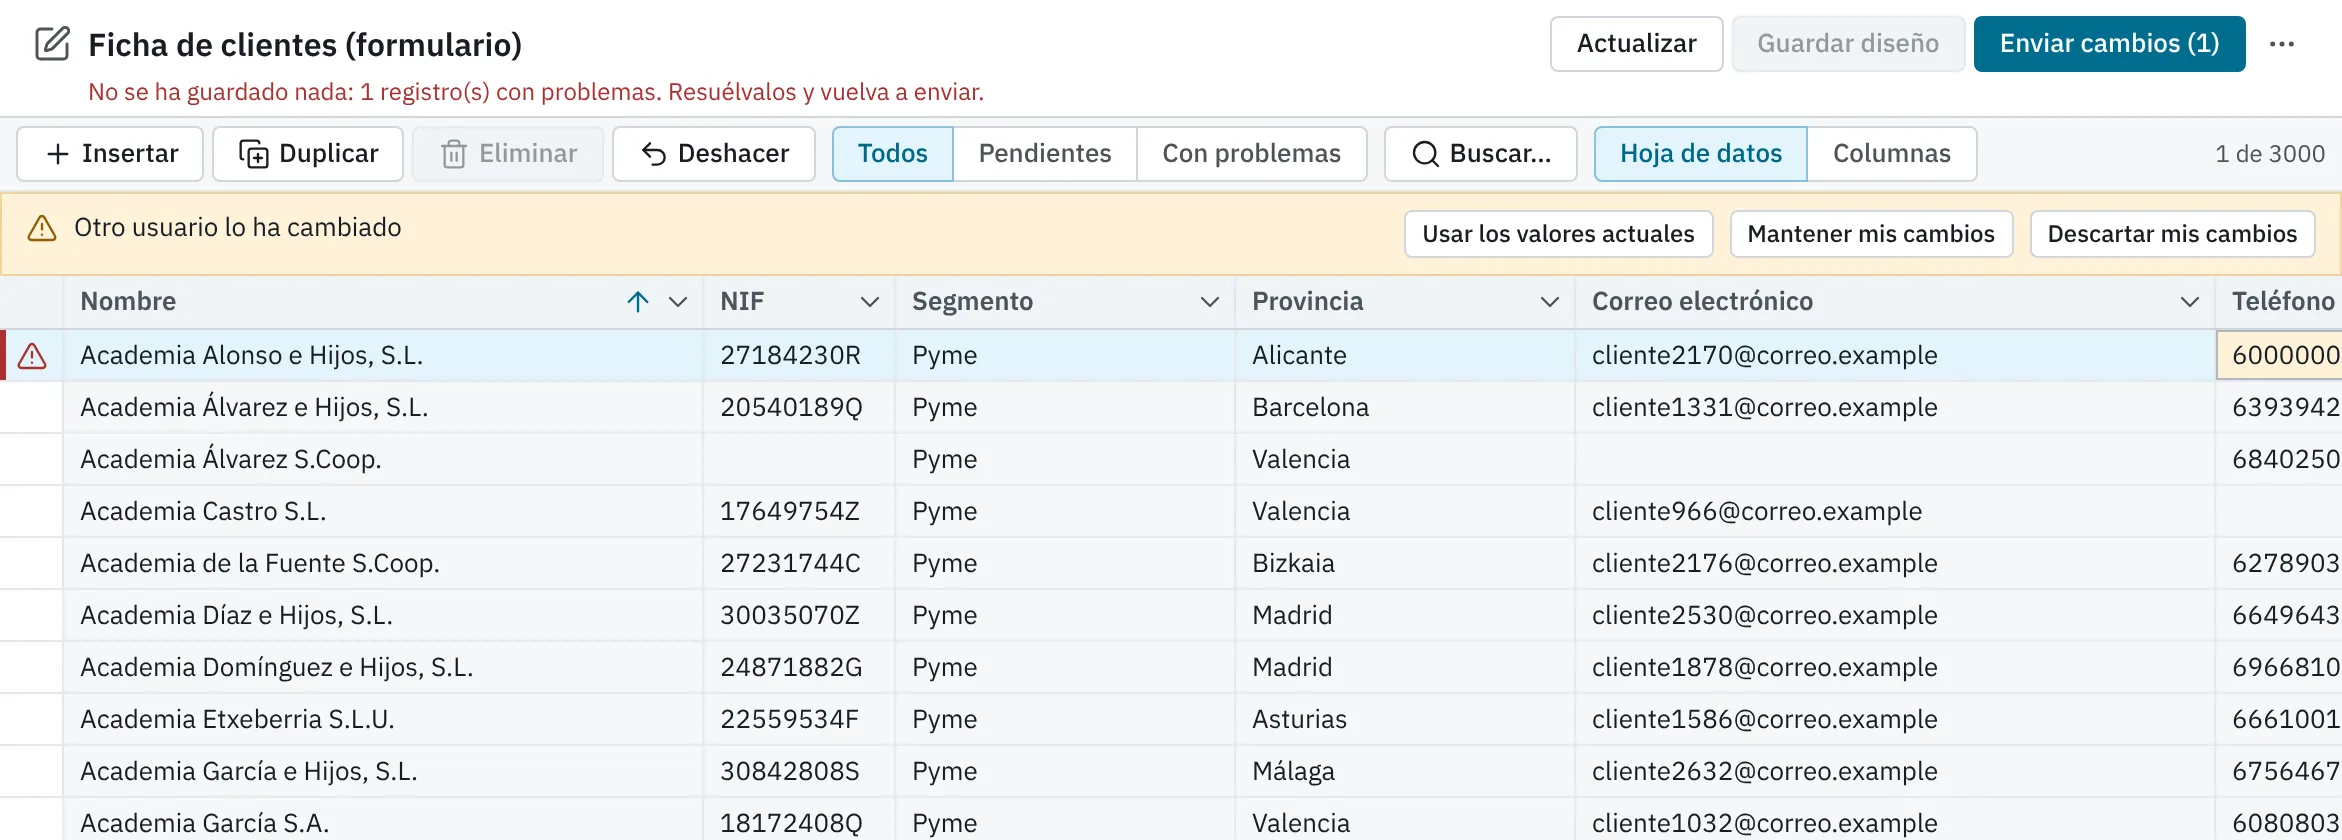The height and width of the screenshot is (840, 2342).
Task: Open the NIF column dropdown menu
Action: [x=870, y=302]
